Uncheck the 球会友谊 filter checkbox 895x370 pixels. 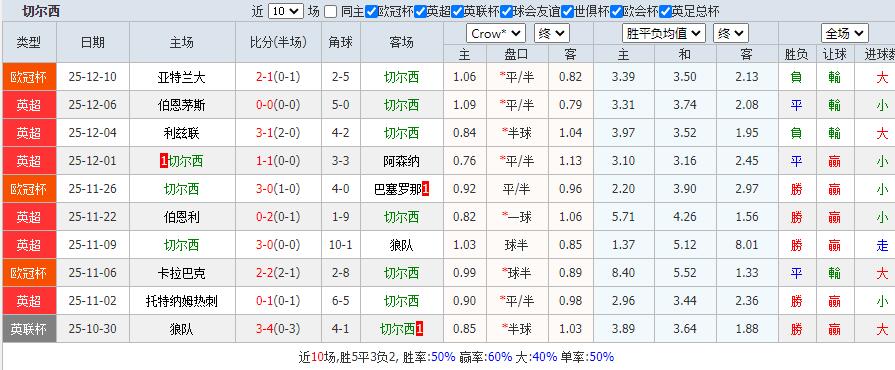pos(506,11)
